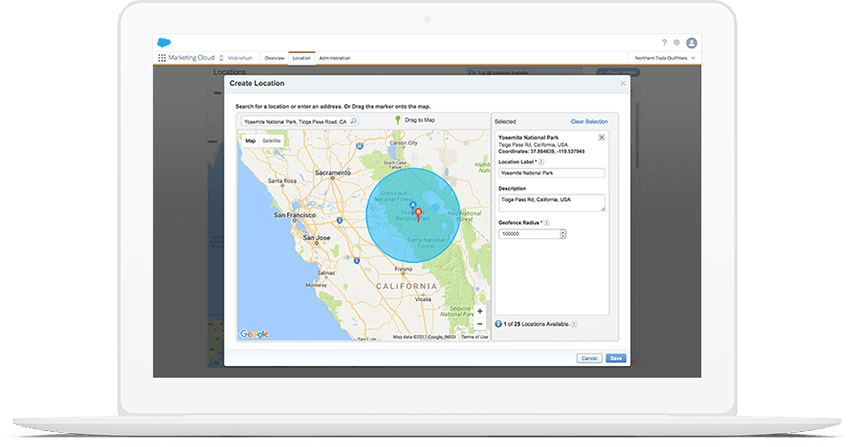Click the Save button

pyautogui.click(x=616, y=358)
